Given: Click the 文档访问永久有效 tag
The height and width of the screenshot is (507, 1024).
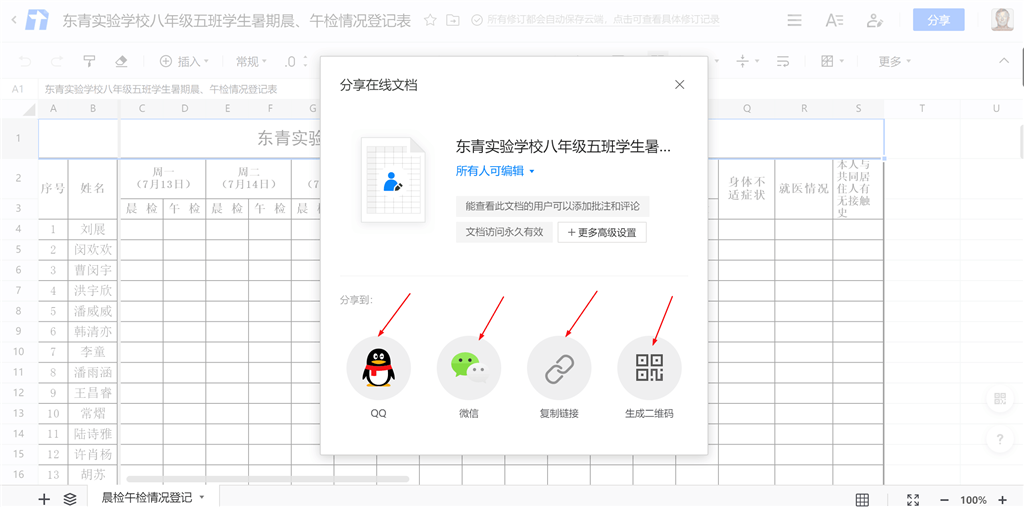Looking at the screenshot, I should point(504,232).
